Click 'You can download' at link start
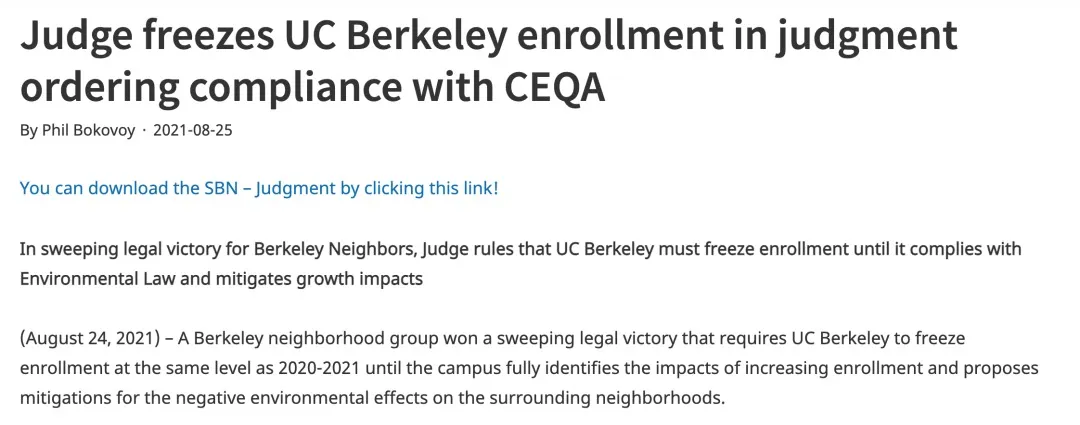This screenshot has width=1080, height=425. coord(81,188)
